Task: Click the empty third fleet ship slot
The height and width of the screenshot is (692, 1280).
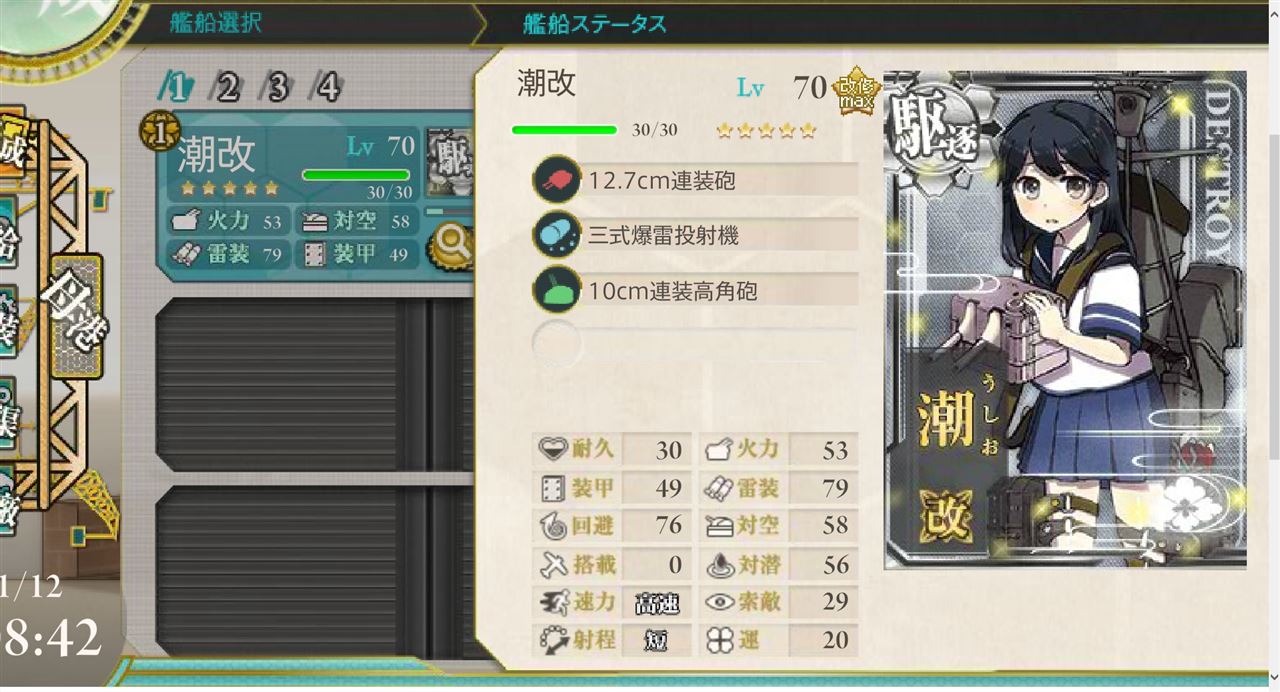Action: pyautogui.click(x=315, y=572)
